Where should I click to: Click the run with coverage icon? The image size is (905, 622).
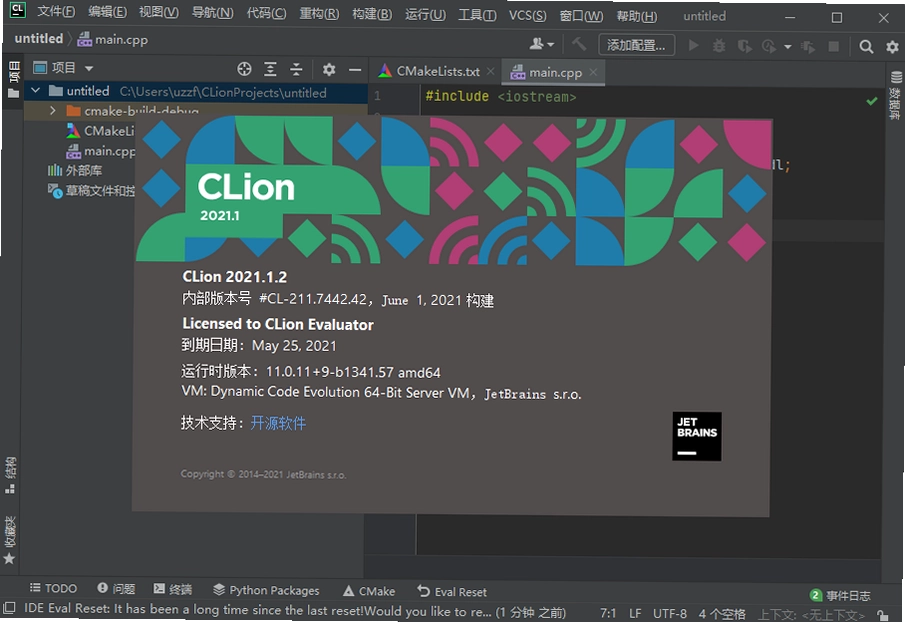click(x=745, y=46)
